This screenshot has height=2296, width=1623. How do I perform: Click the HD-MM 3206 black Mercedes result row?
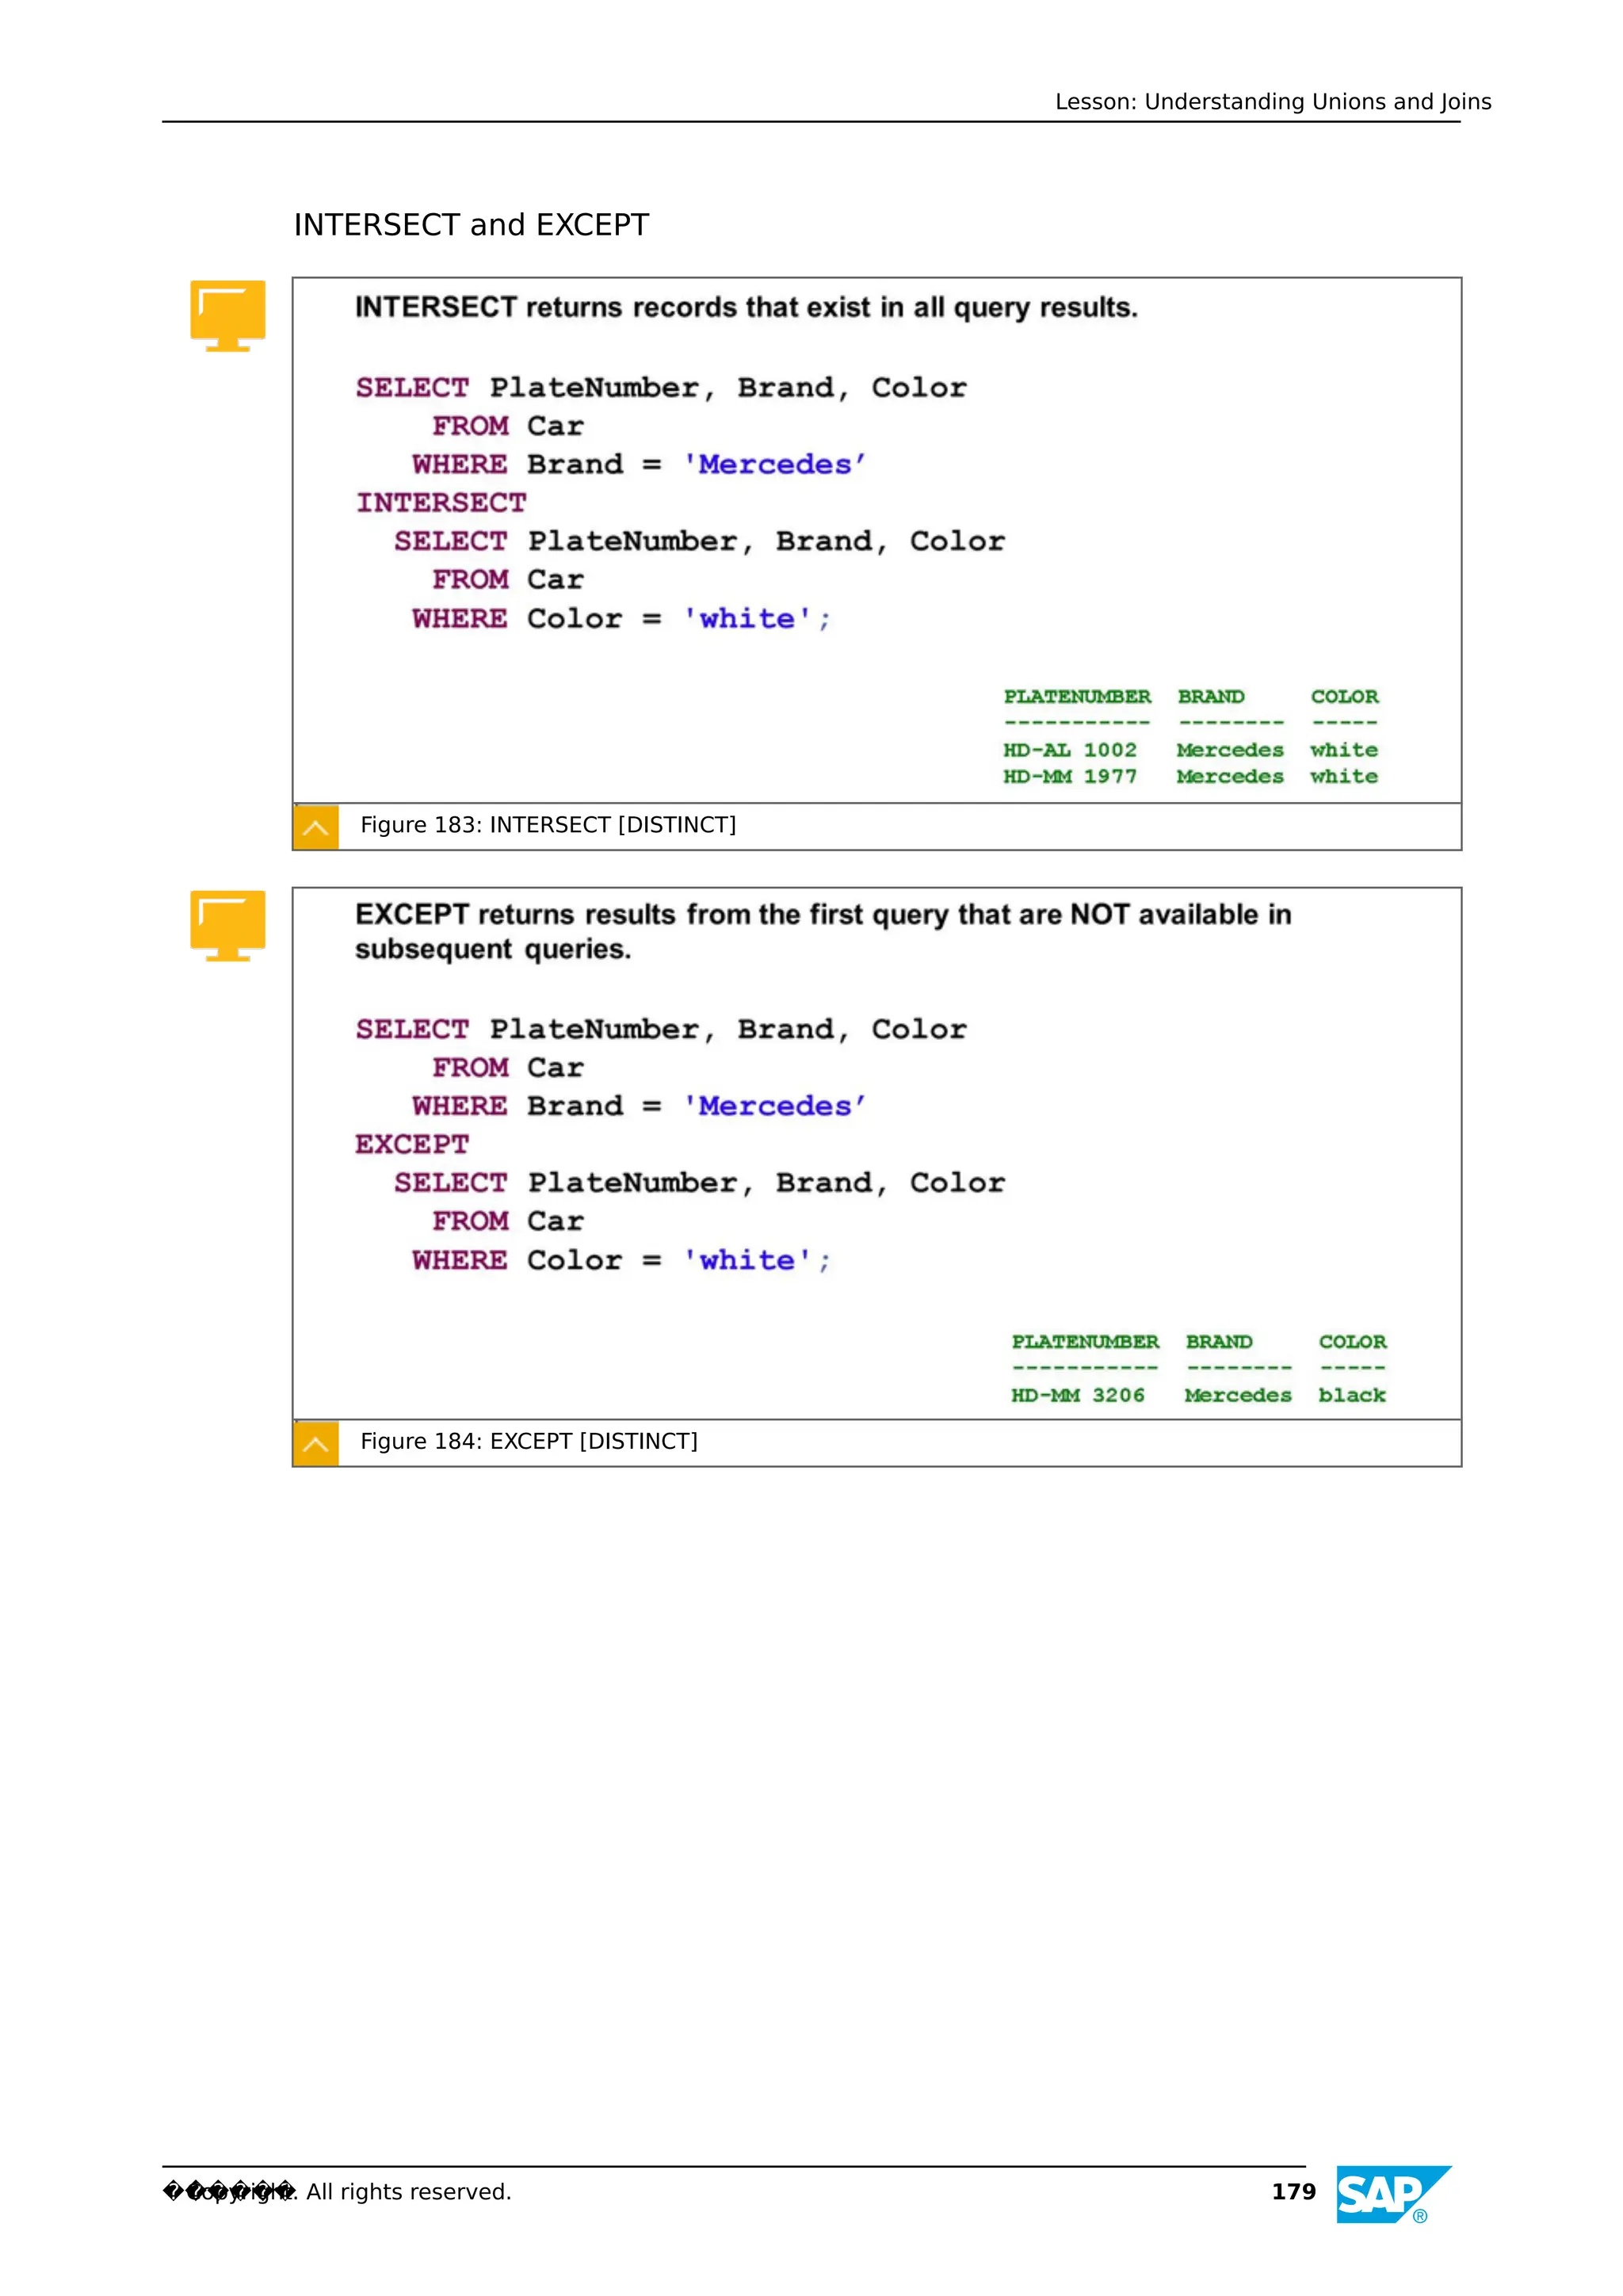point(1197,1395)
